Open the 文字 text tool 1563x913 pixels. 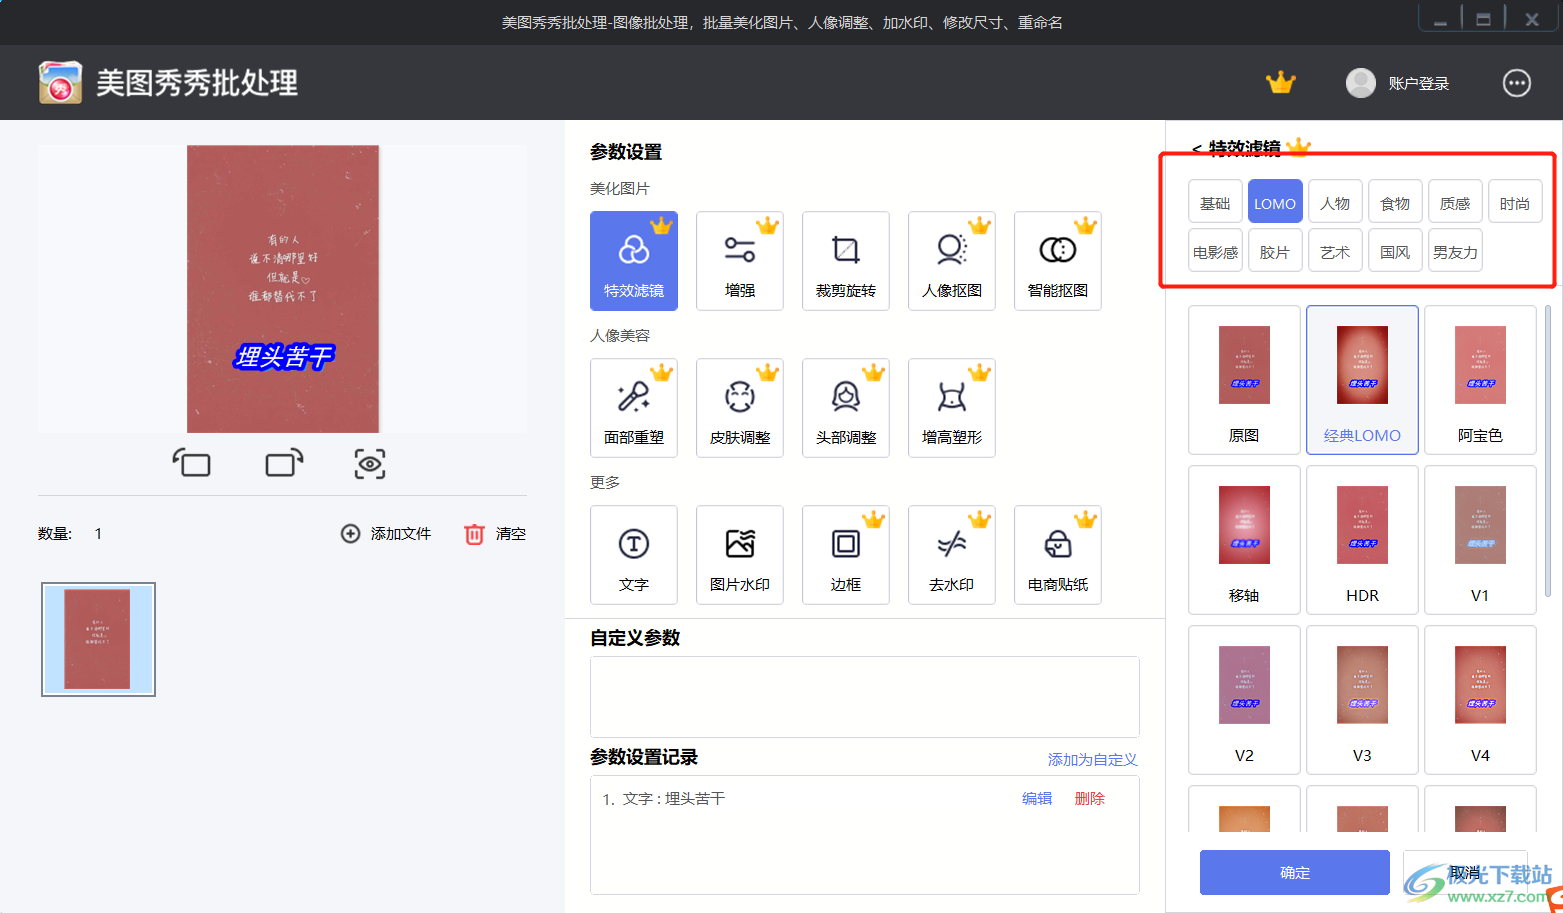click(634, 555)
